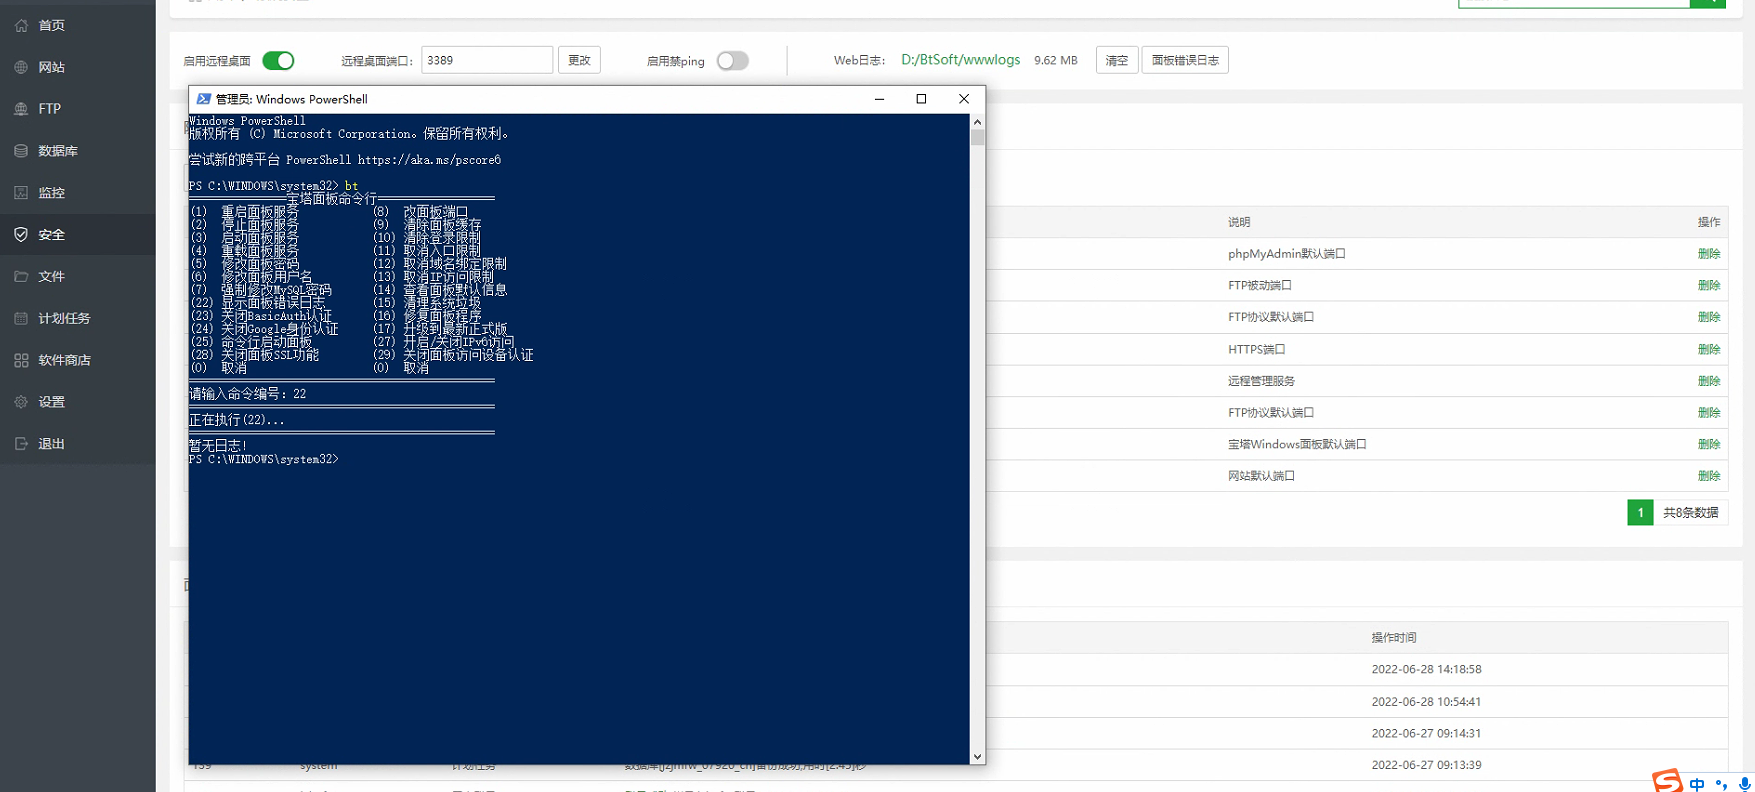Click the 说明 column header

click(1239, 222)
